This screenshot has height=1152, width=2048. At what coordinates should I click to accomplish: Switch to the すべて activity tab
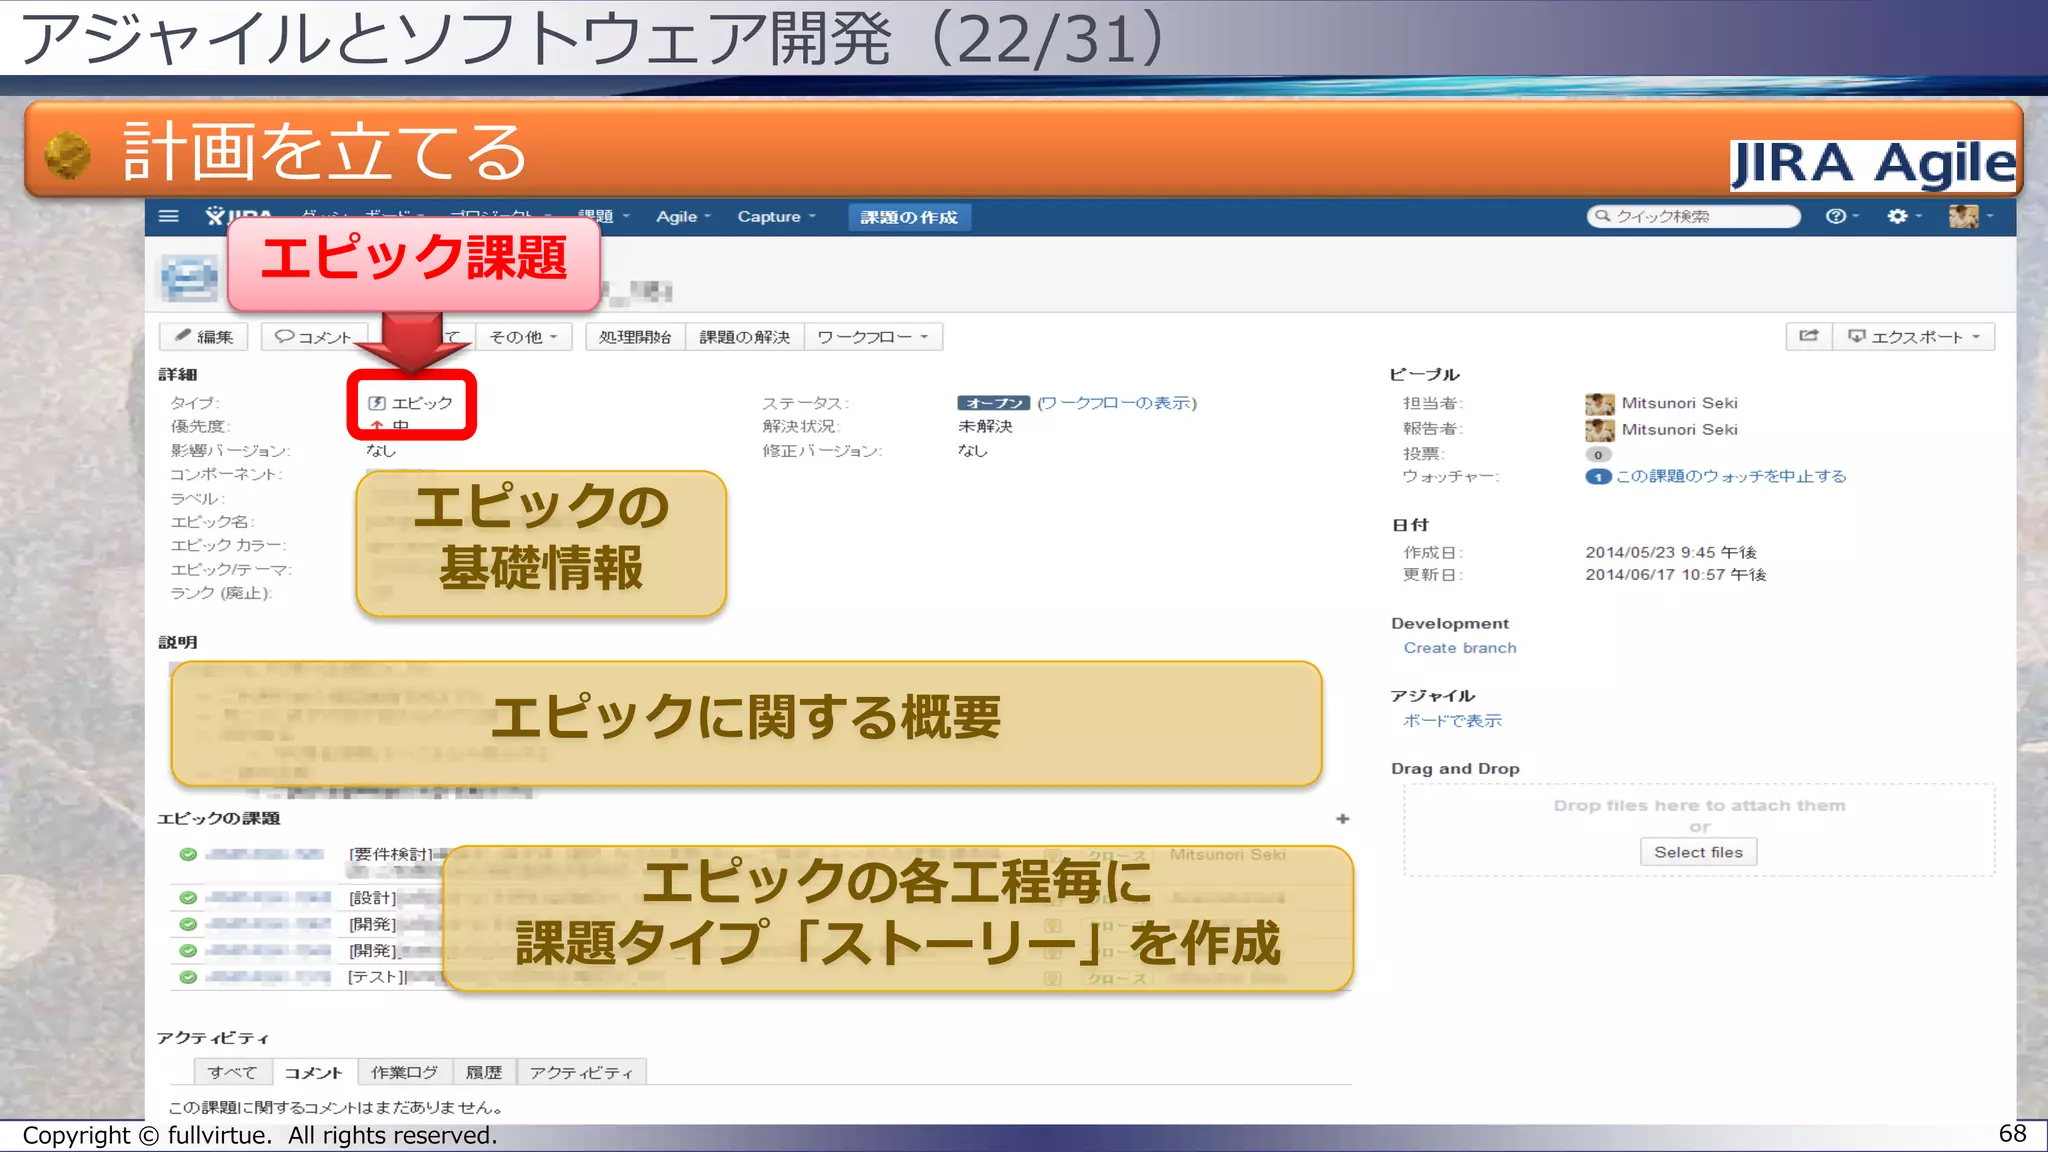(x=232, y=1072)
